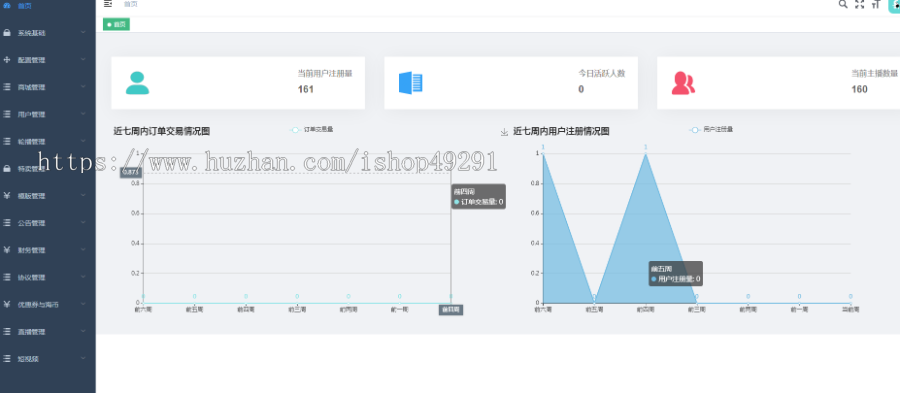900x393 pixels.
Task: Click 前一周 axis label in the registration chart
Action: tap(799, 310)
